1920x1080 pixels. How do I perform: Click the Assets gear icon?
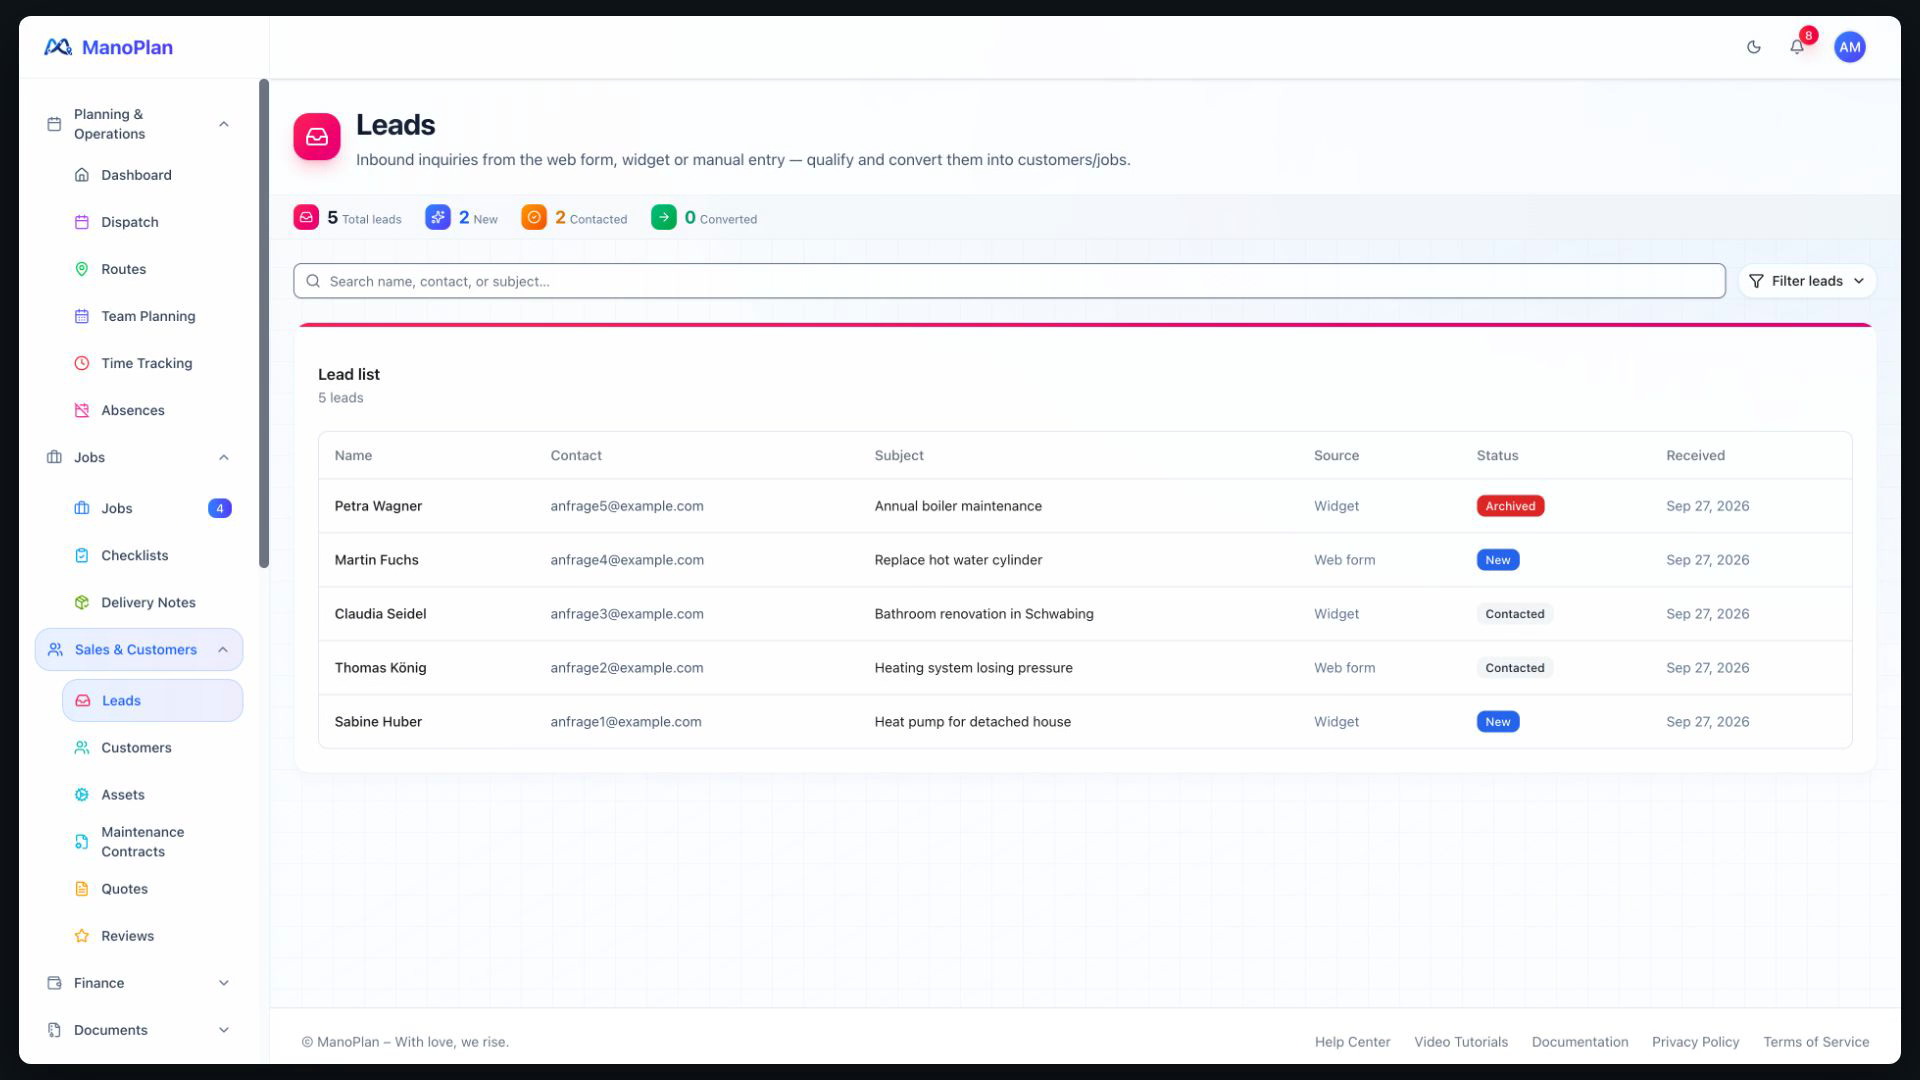pos(82,795)
